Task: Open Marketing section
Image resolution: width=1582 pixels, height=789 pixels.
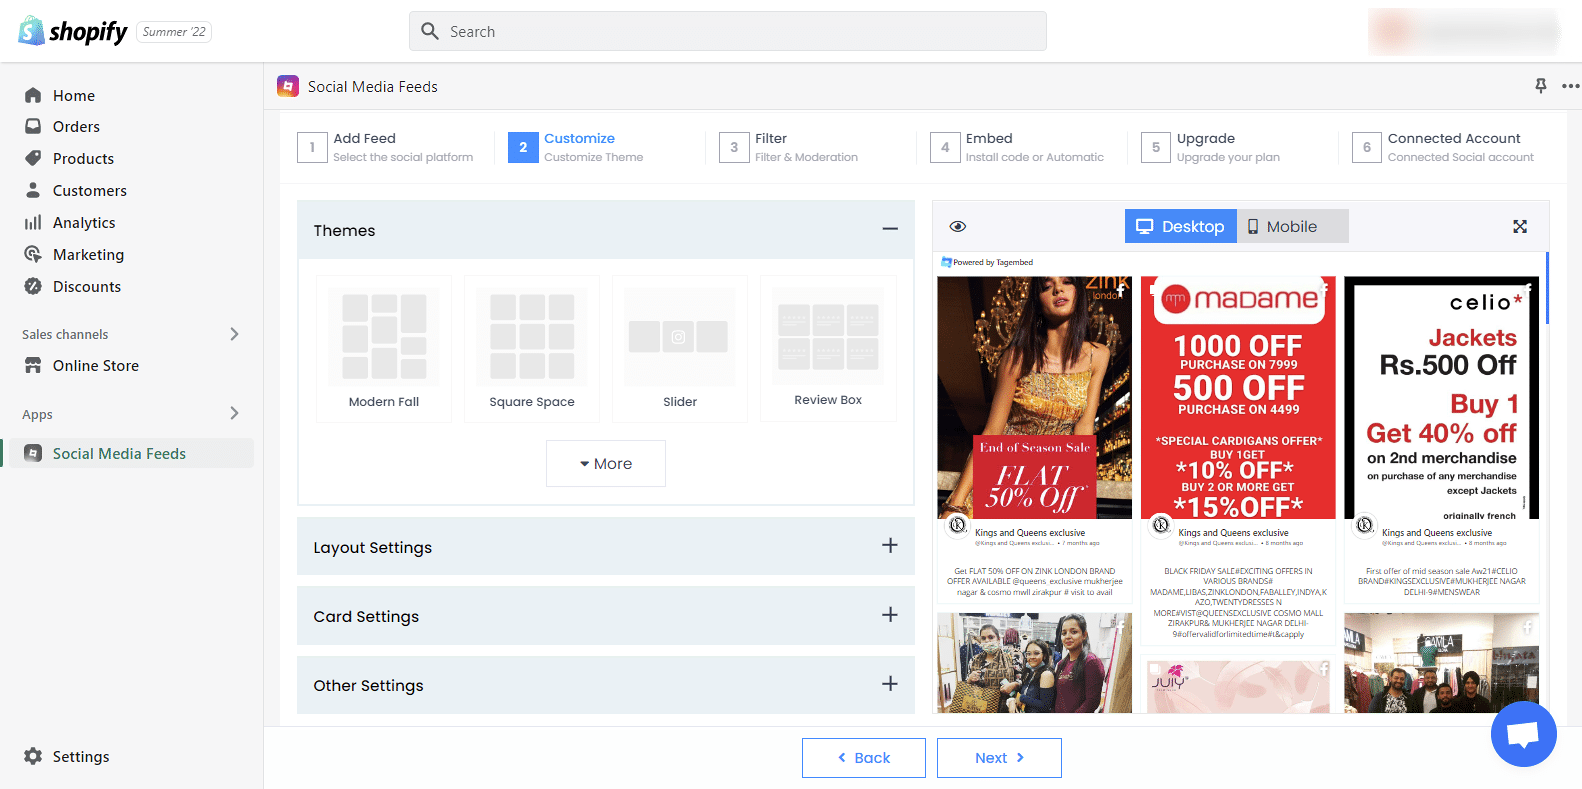Action: coord(88,255)
